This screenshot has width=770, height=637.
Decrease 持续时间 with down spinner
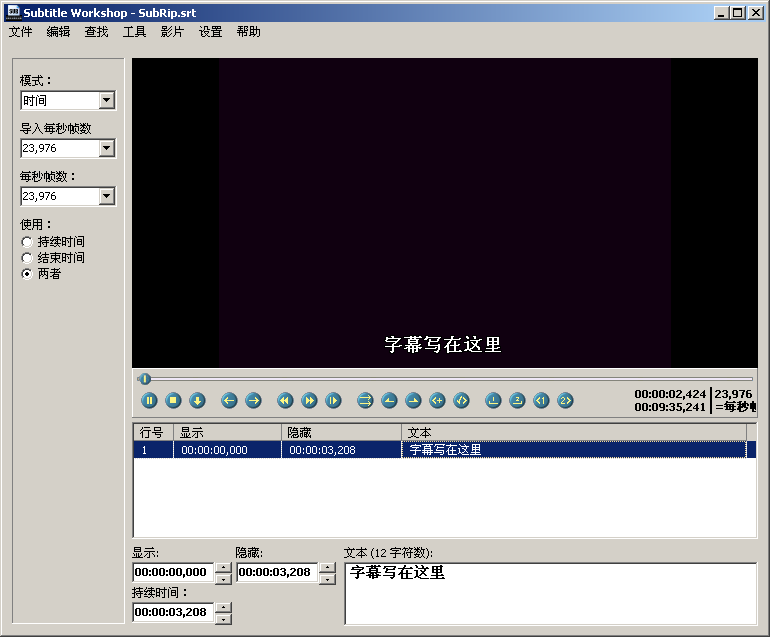coord(223,619)
